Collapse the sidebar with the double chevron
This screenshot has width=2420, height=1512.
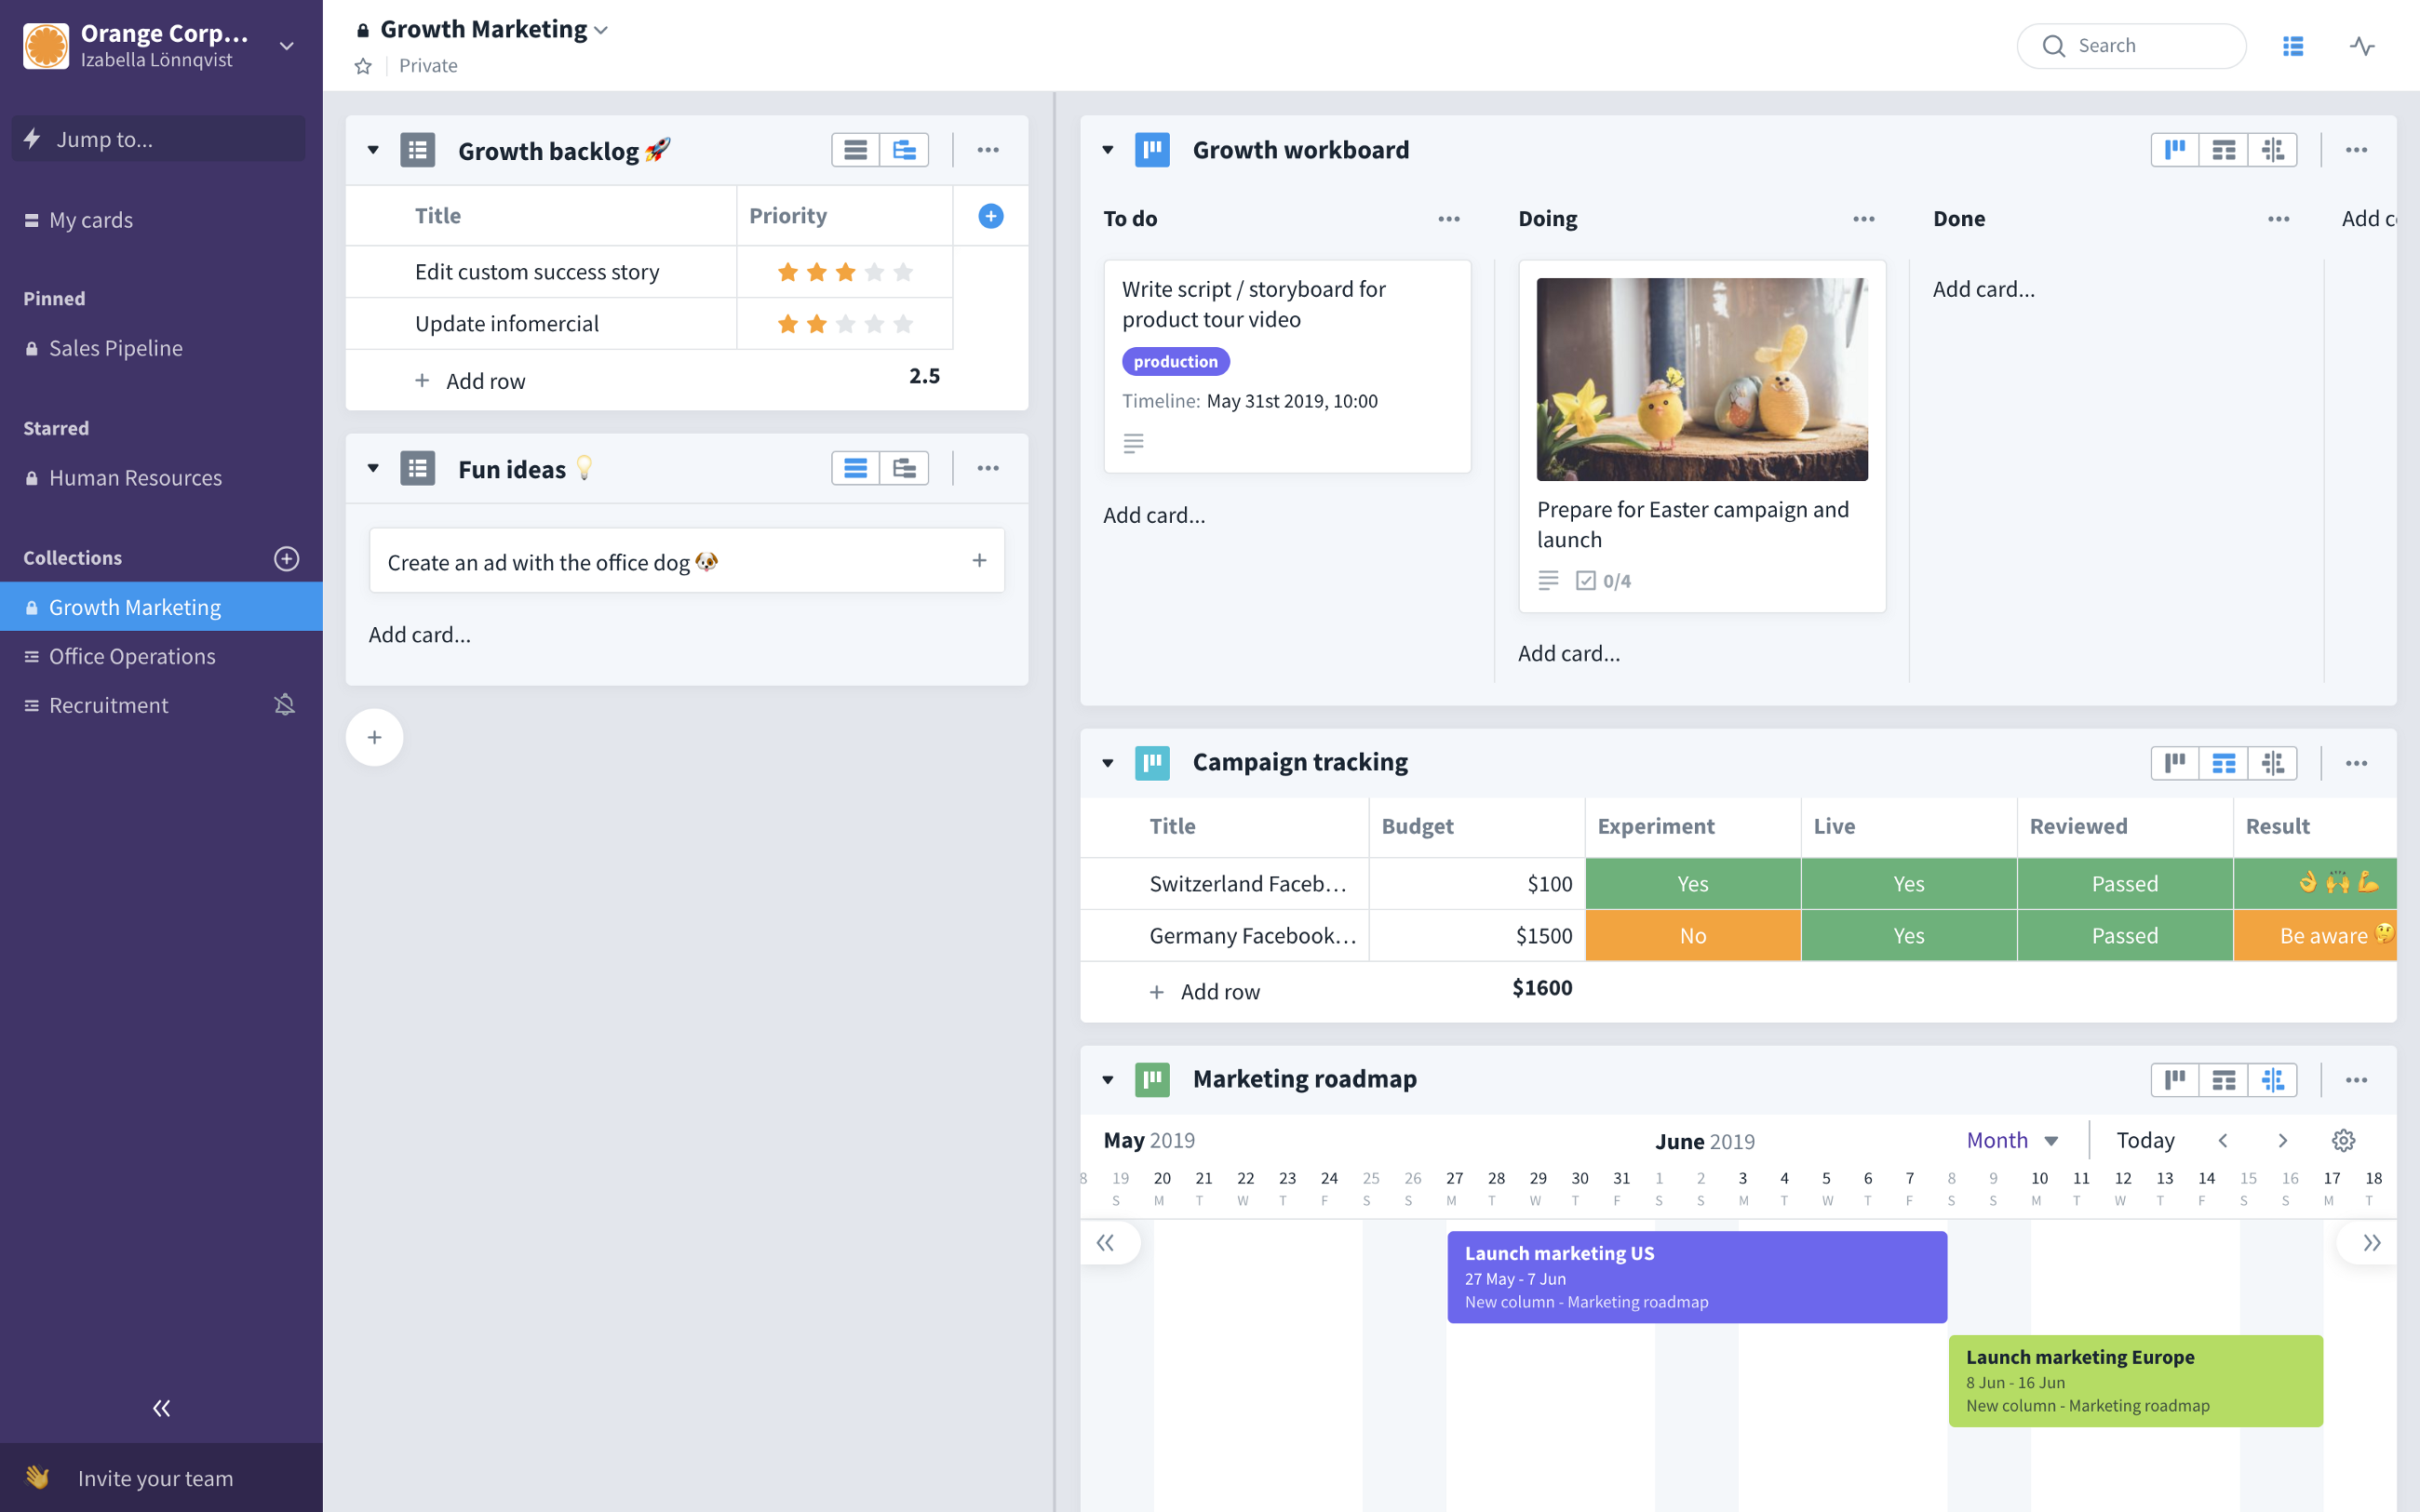pyautogui.click(x=160, y=1408)
